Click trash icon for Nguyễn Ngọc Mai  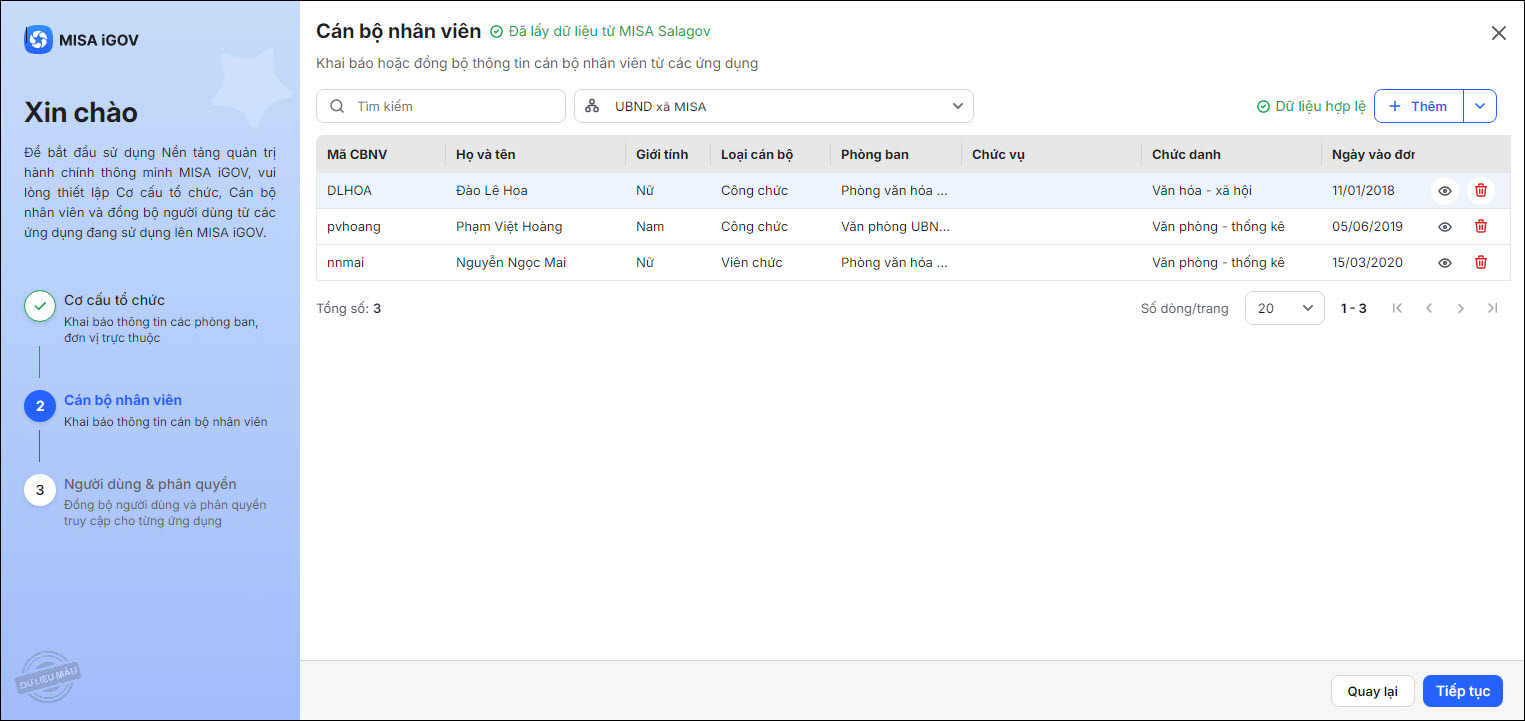[x=1481, y=263]
